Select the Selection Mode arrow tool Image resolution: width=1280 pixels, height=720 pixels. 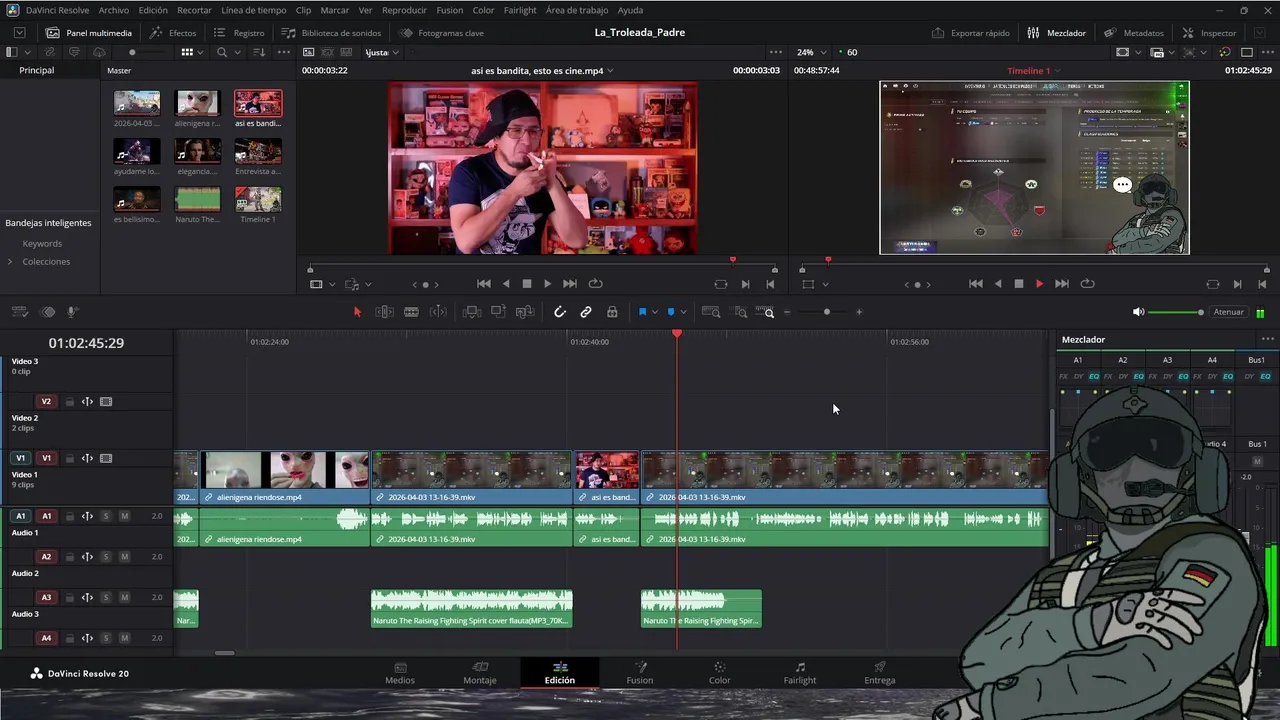357,312
